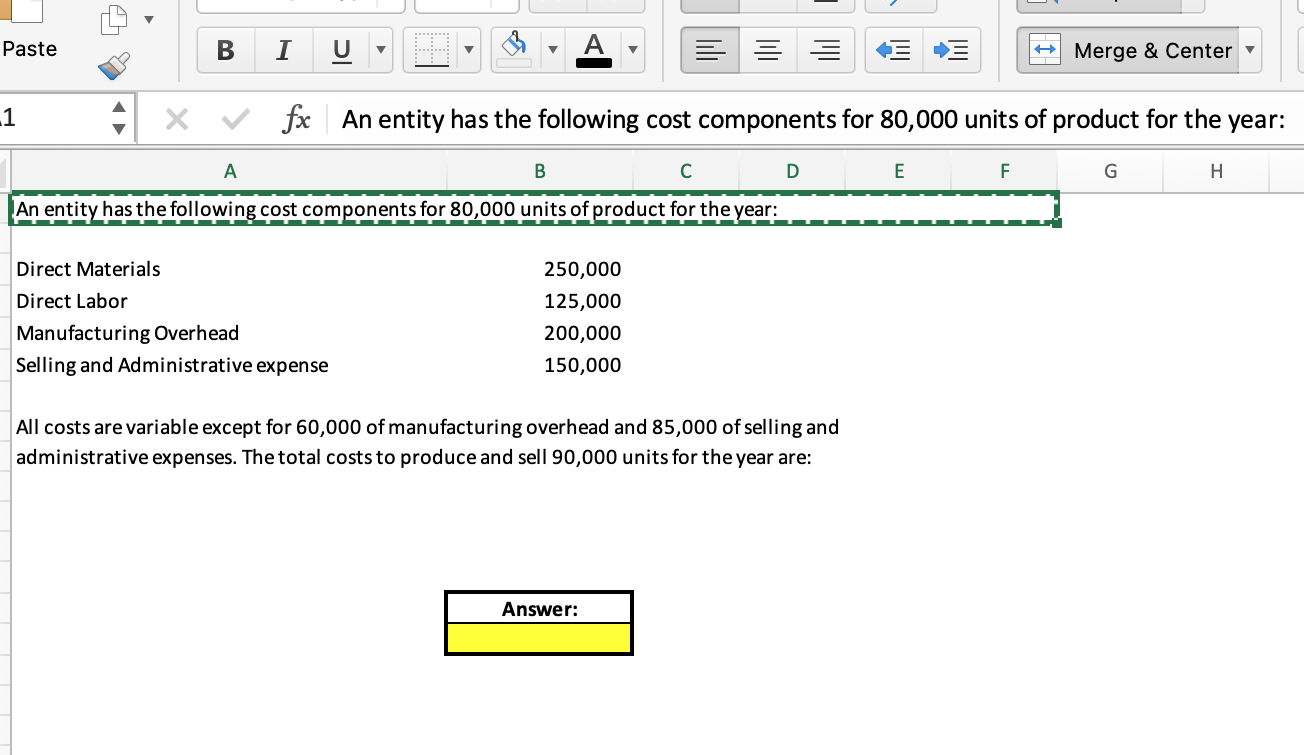
Task: Open borders dropdown arrow
Action: click(x=470, y=50)
